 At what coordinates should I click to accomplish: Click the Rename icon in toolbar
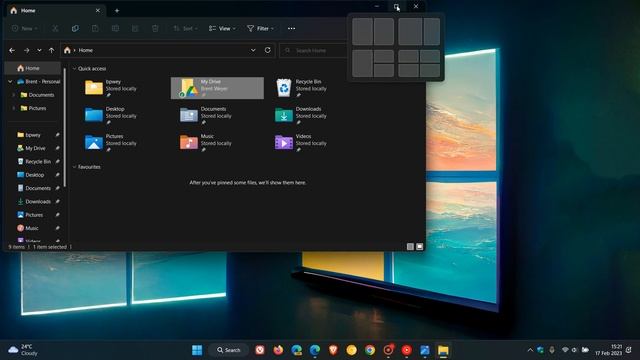[x=115, y=29]
